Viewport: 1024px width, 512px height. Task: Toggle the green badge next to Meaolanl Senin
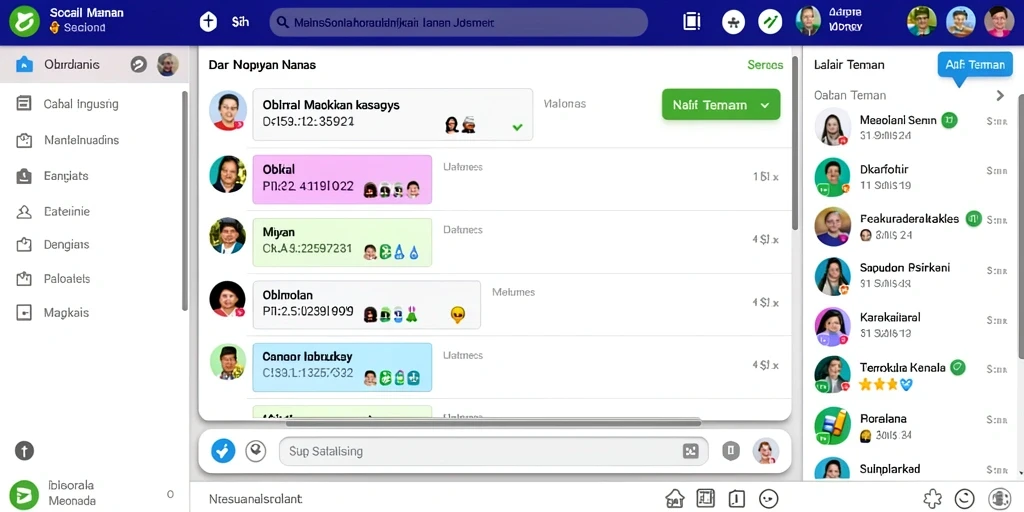[950, 120]
